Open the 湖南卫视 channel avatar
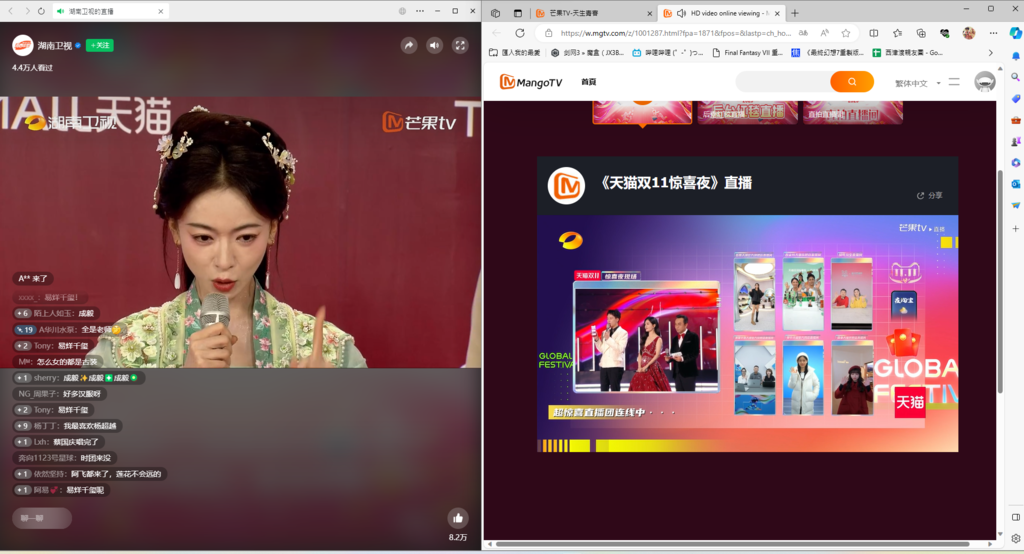 click(x=23, y=45)
